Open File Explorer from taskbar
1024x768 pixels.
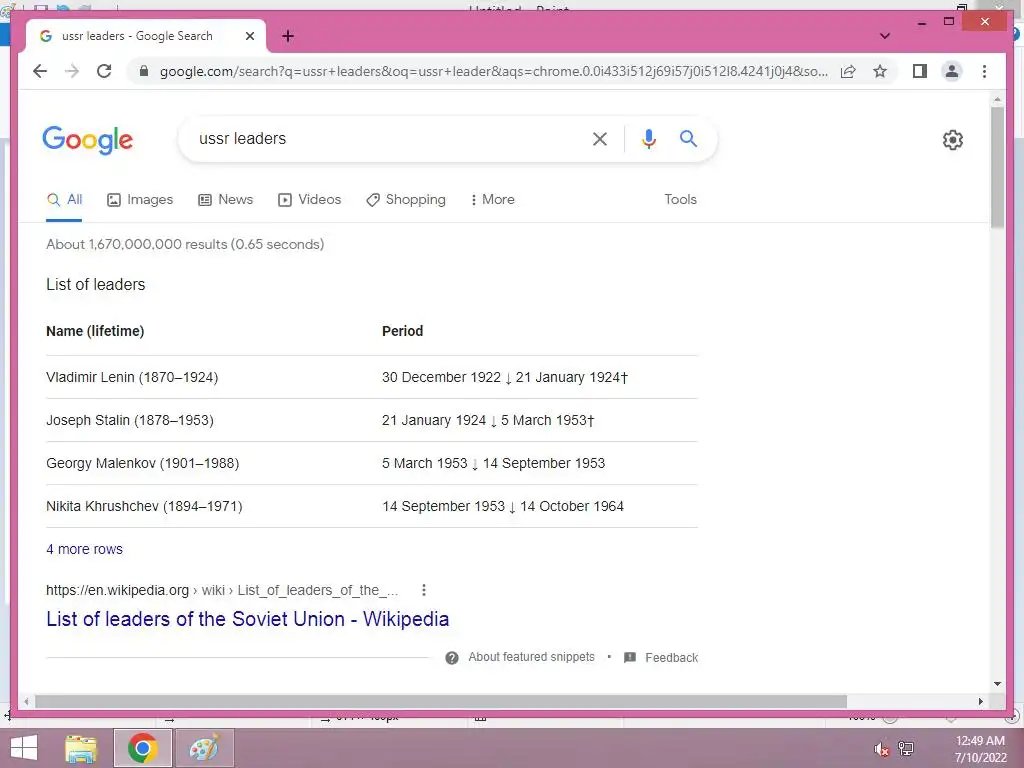(x=81, y=748)
